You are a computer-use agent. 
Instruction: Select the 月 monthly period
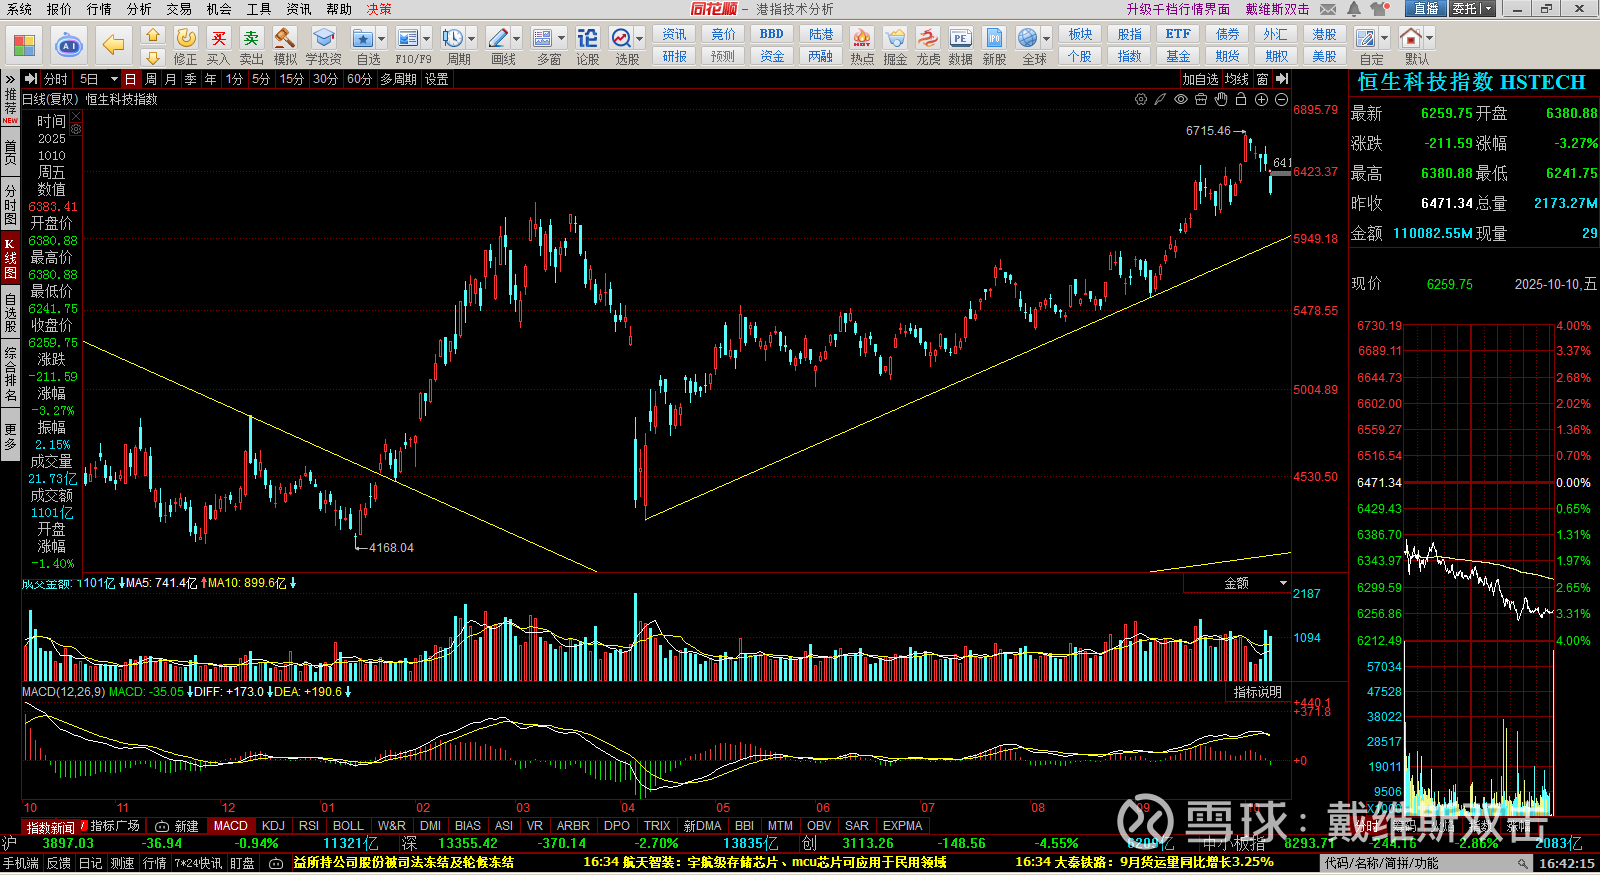[x=170, y=79]
